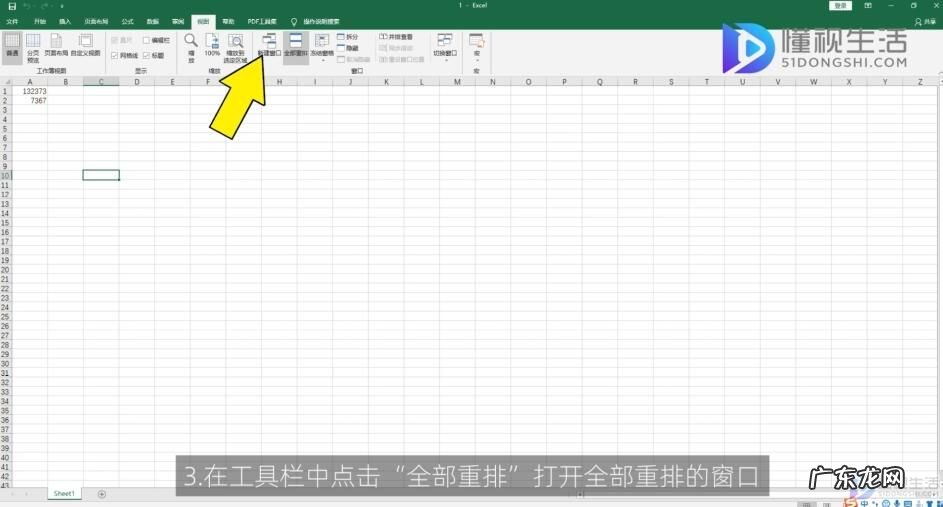Open the Home (开始) tab
This screenshot has width=943, height=507.
point(40,22)
